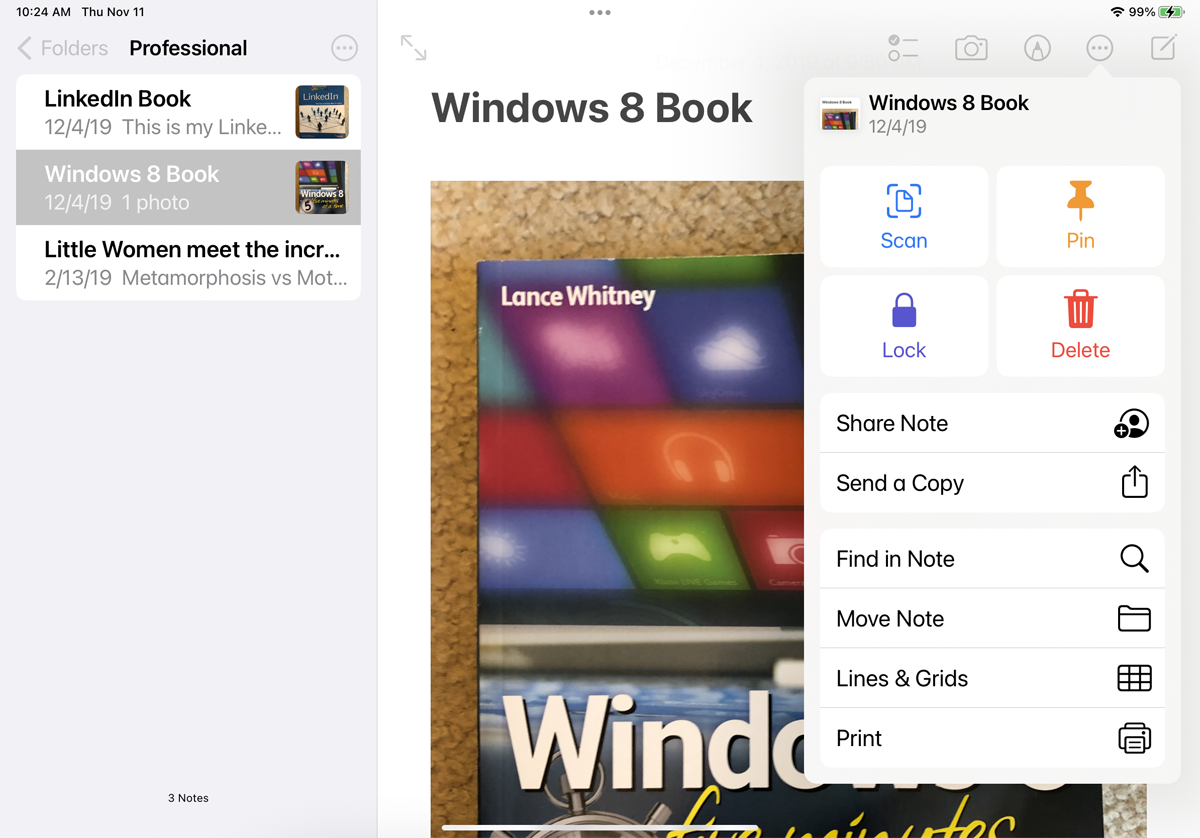Open the checklist tool in toolbar

(x=903, y=48)
